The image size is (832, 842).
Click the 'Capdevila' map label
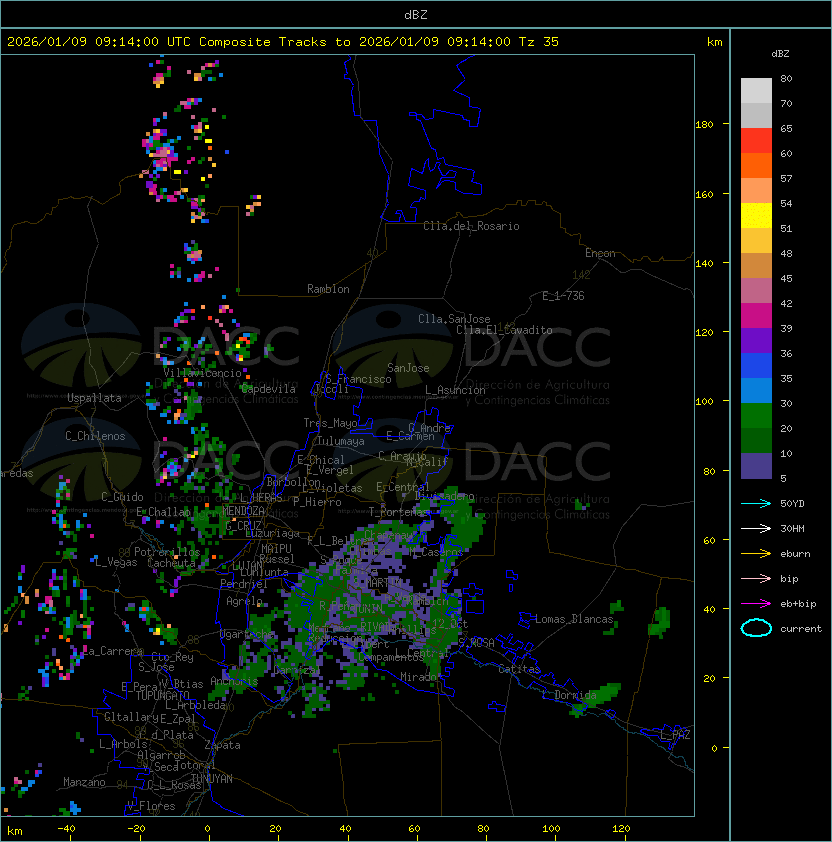point(269,389)
